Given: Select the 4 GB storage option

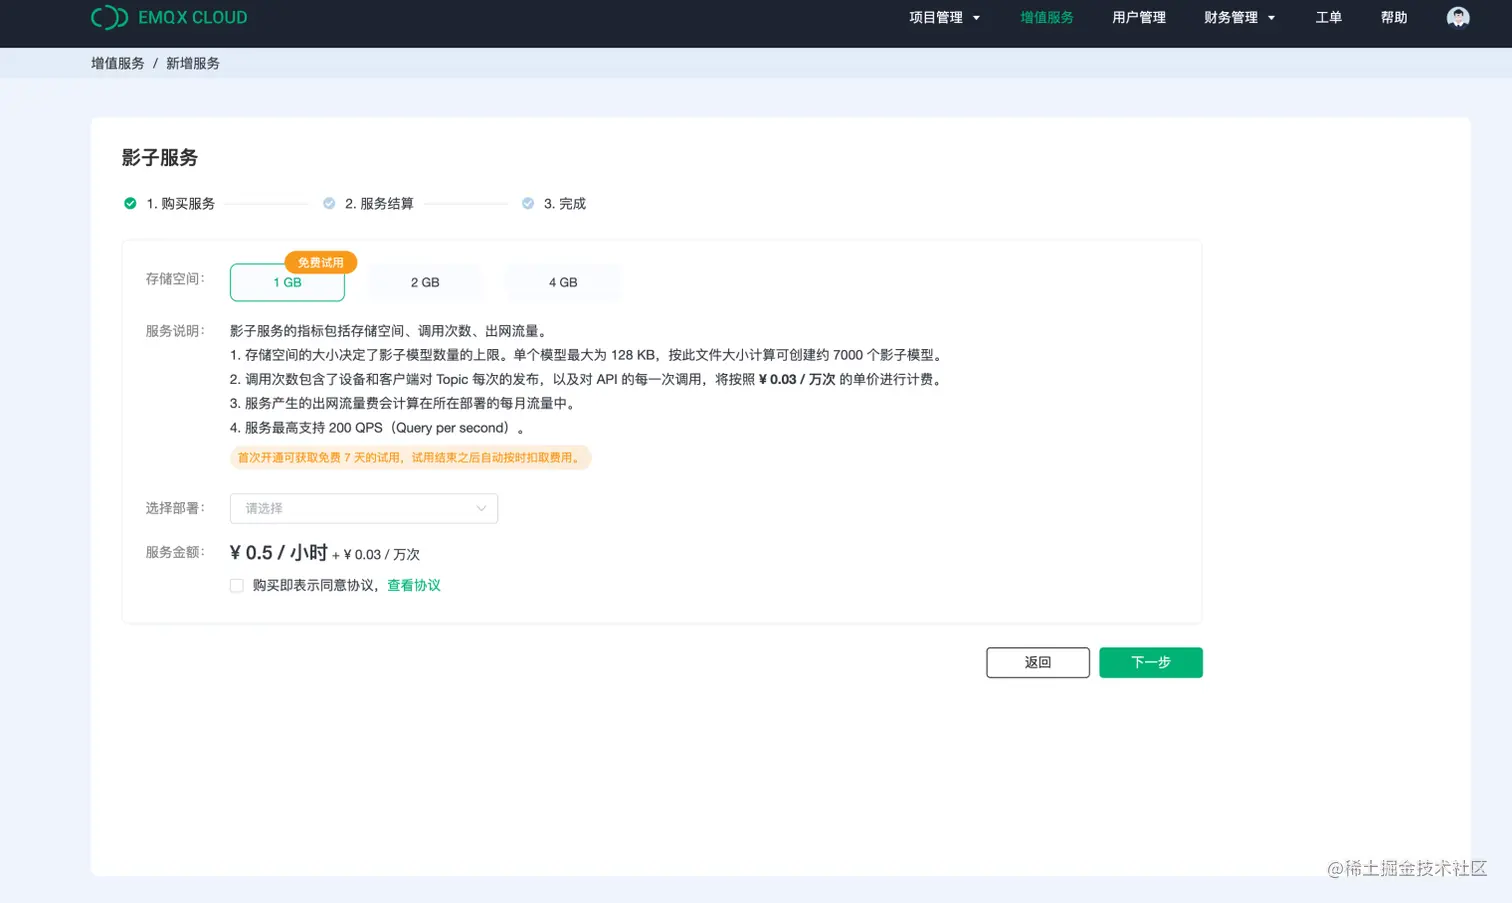Looking at the screenshot, I should 562,282.
